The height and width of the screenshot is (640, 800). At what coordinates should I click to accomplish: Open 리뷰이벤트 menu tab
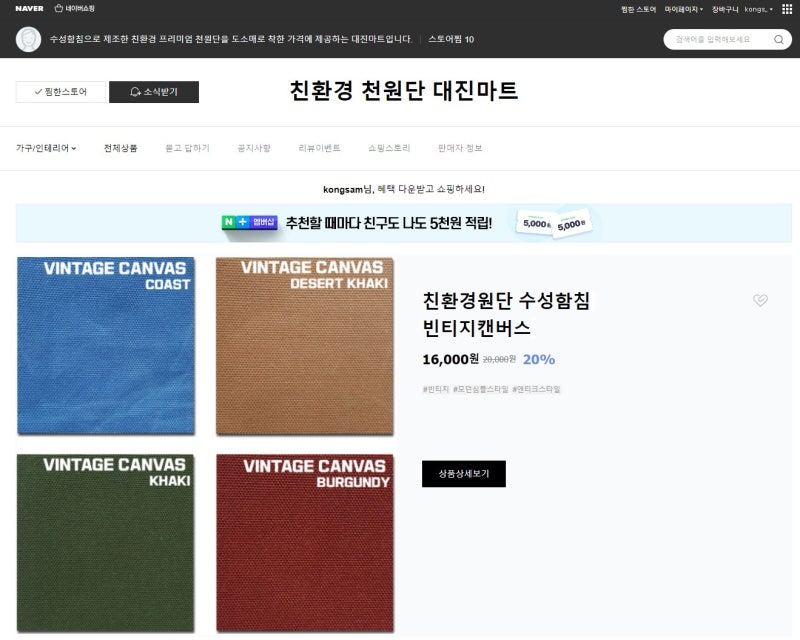coord(319,148)
